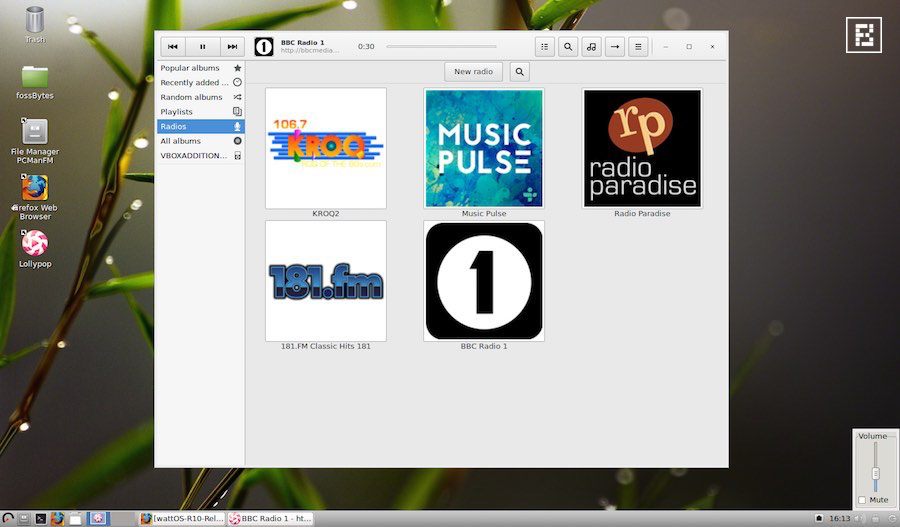Open All albums in sidebar
The image size is (900, 527).
point(200,141)
